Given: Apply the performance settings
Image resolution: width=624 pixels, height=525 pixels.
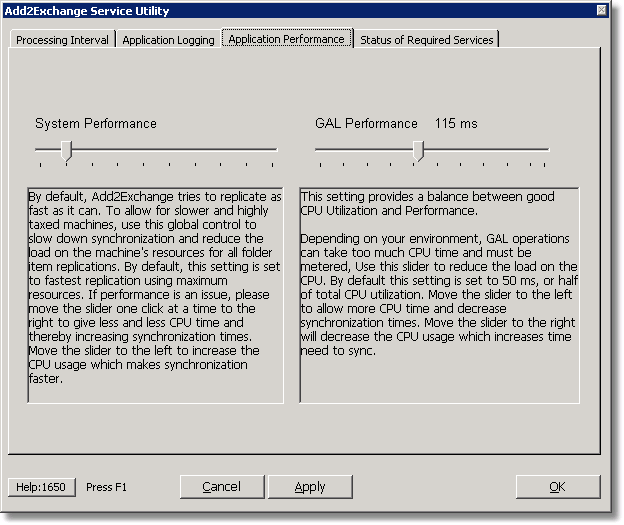Looking at the screenshot, I should 310,487.
